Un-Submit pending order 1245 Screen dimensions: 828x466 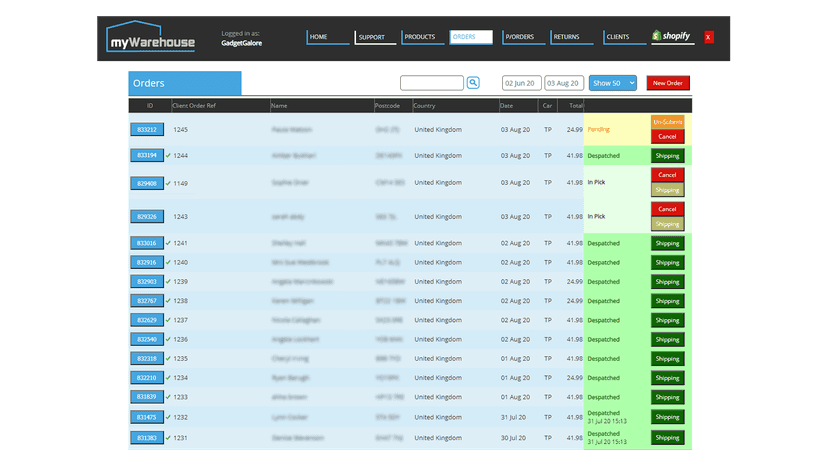tap(667, 122)
